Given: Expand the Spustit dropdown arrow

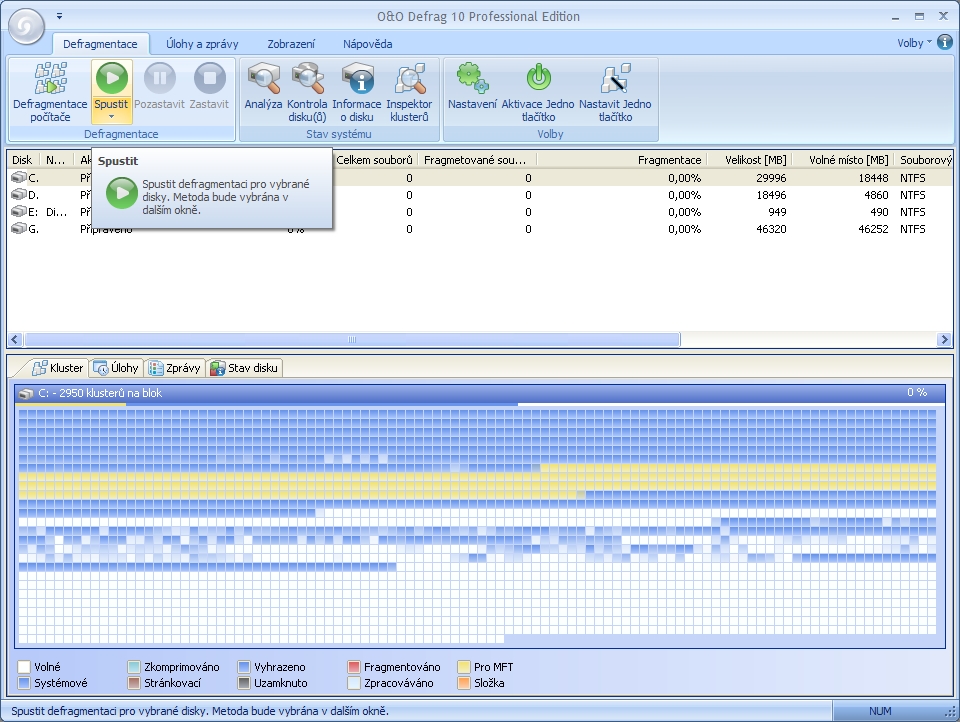Looking at the screenshot, I should click(111, 116).
